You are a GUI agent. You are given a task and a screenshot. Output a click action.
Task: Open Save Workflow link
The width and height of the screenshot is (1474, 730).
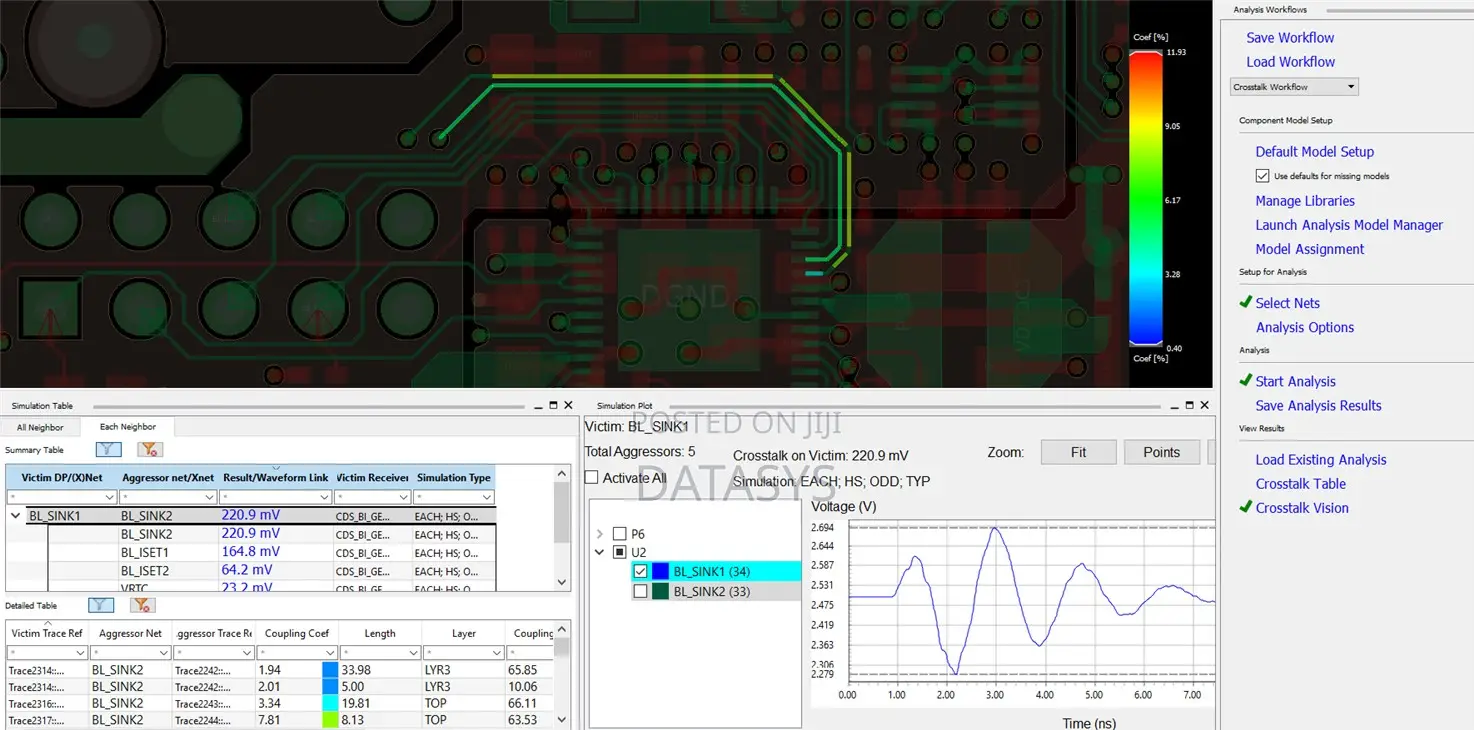click(1290, 38)
